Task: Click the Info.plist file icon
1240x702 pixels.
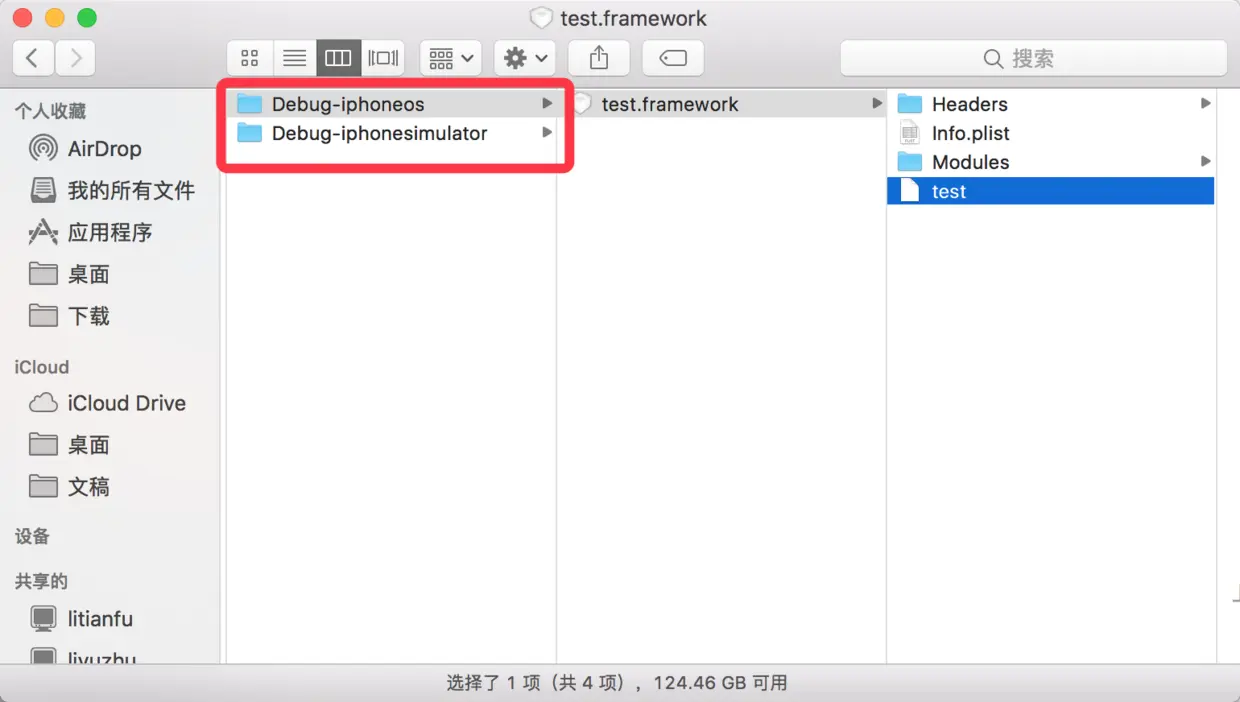Action: click(909, 133)
